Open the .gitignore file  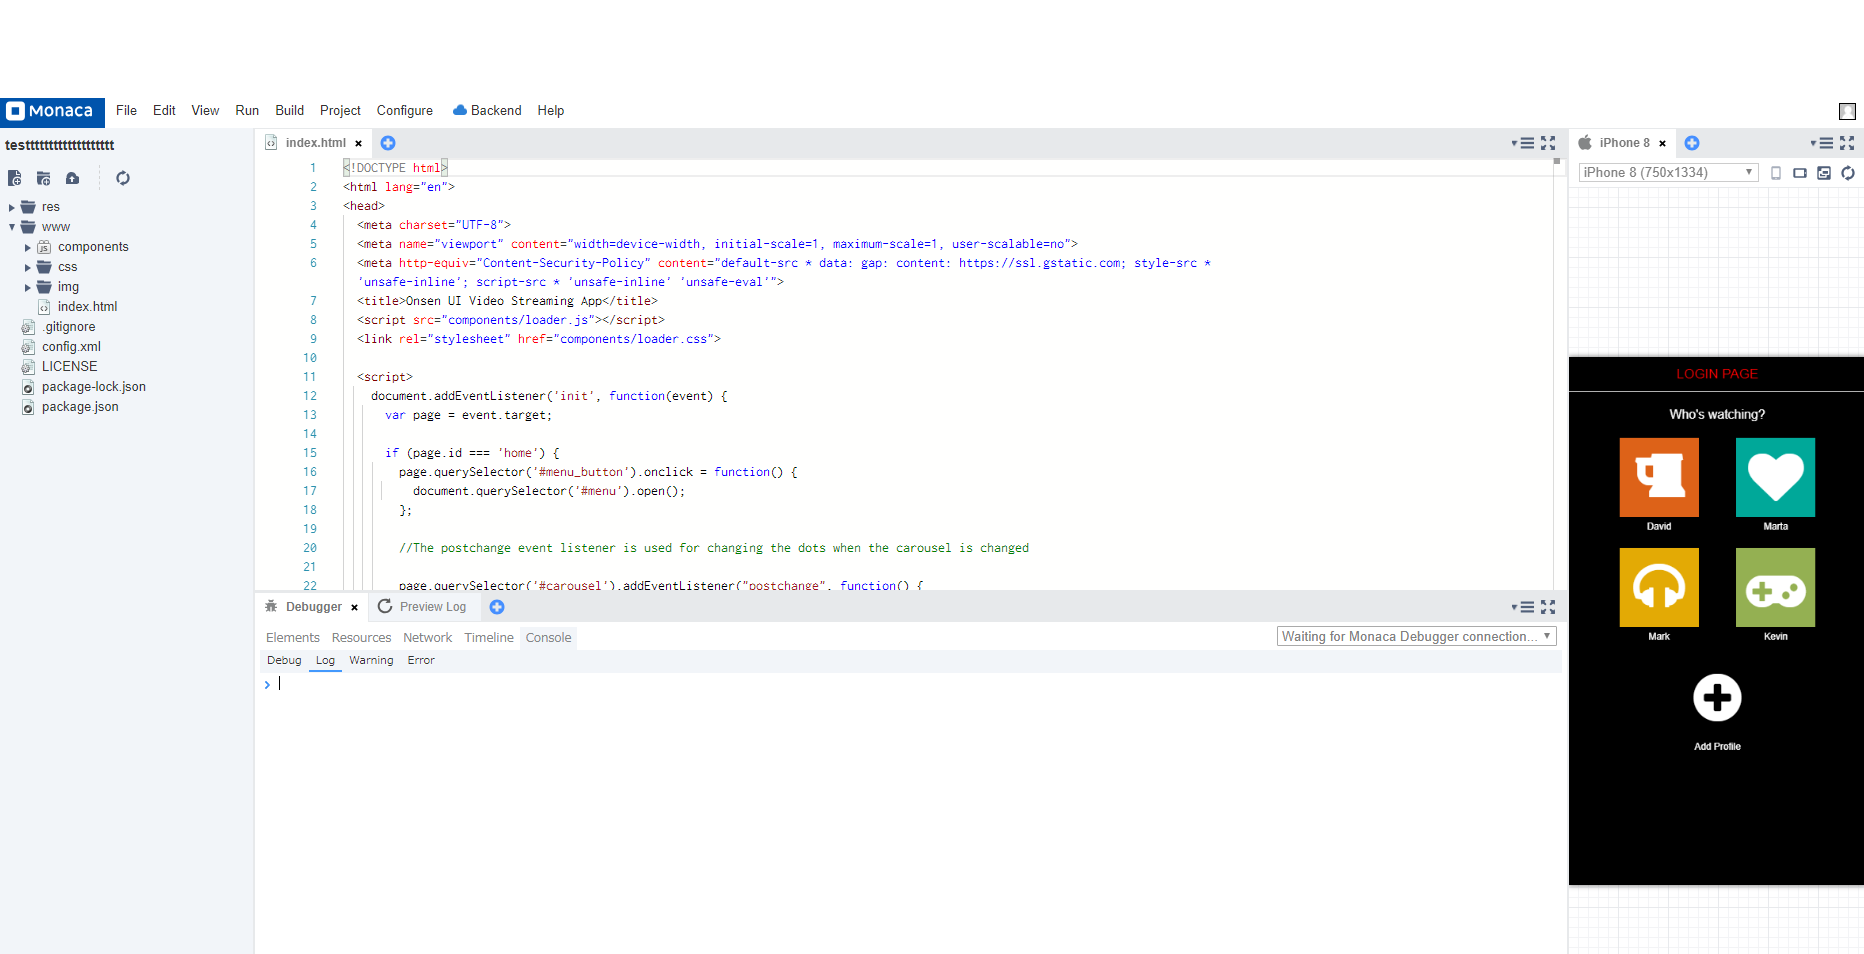coord(69,327)
